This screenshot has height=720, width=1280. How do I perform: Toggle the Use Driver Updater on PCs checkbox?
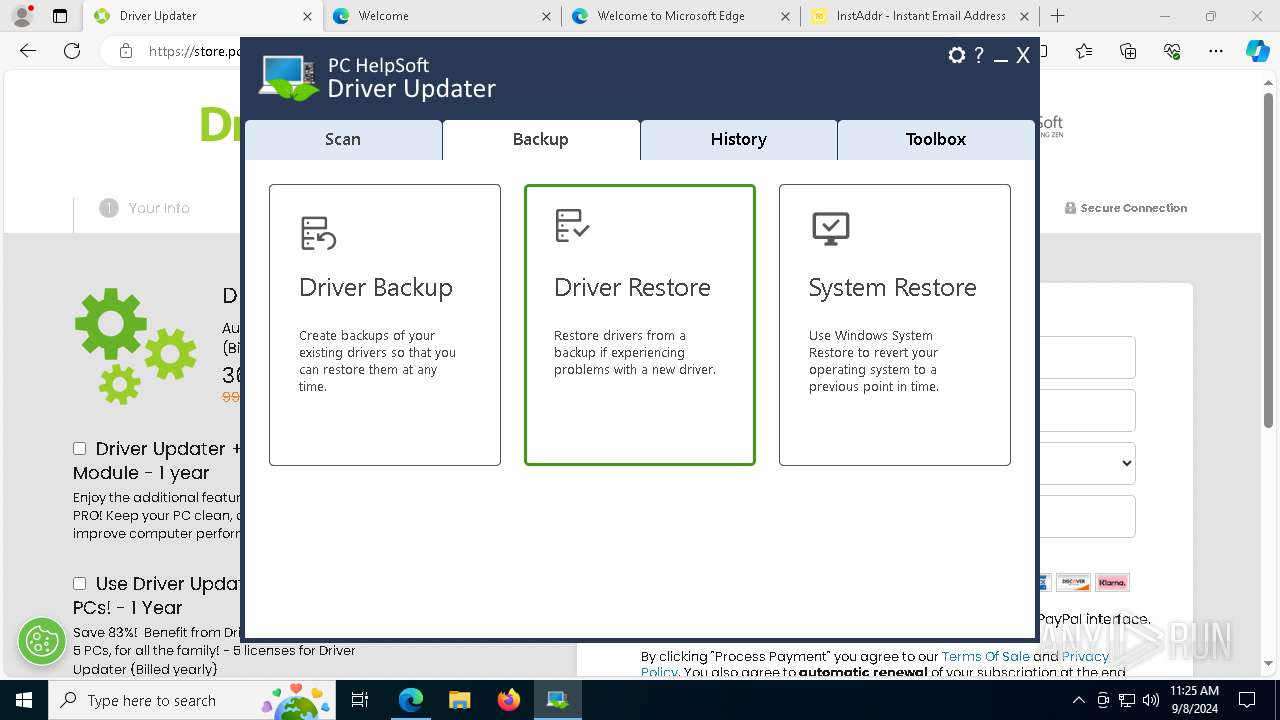(80, 583)
